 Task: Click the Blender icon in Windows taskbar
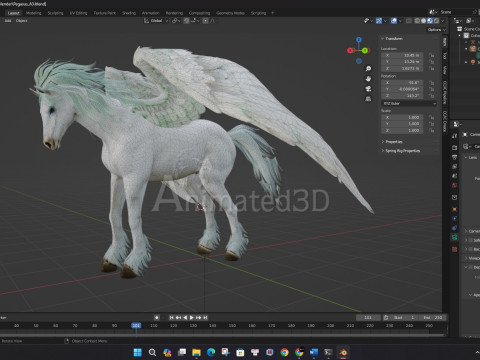(343, 352)
